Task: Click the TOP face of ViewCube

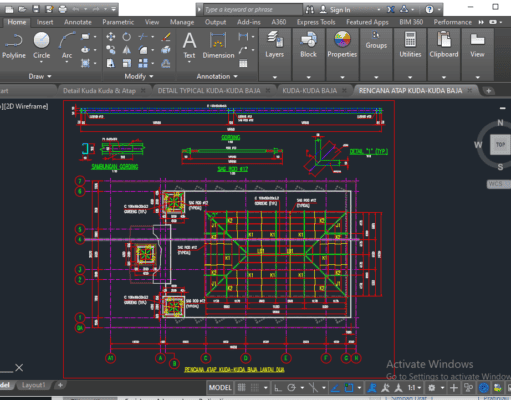Action: (x=500, y=144)
